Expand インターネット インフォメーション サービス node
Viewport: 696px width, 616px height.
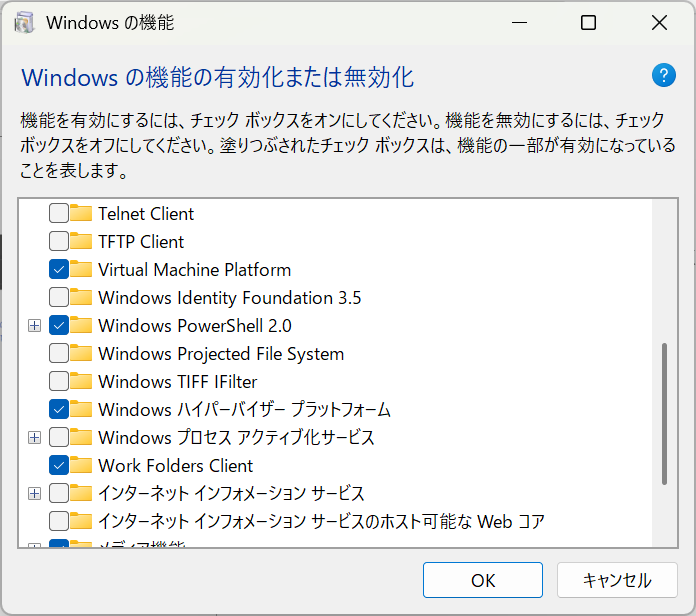[35, 493]
